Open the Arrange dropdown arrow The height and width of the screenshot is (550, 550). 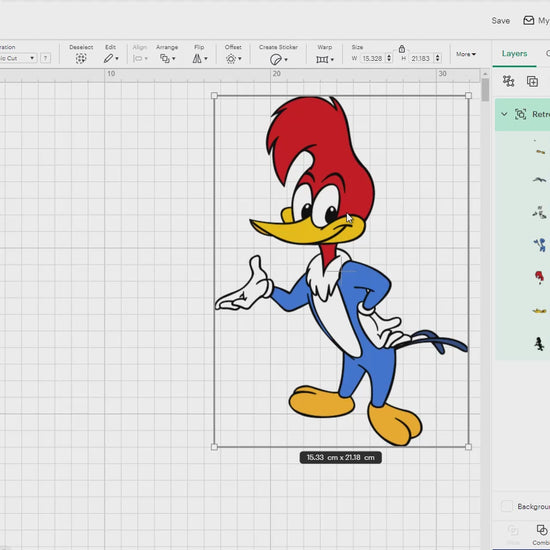[x=174, y=59]
